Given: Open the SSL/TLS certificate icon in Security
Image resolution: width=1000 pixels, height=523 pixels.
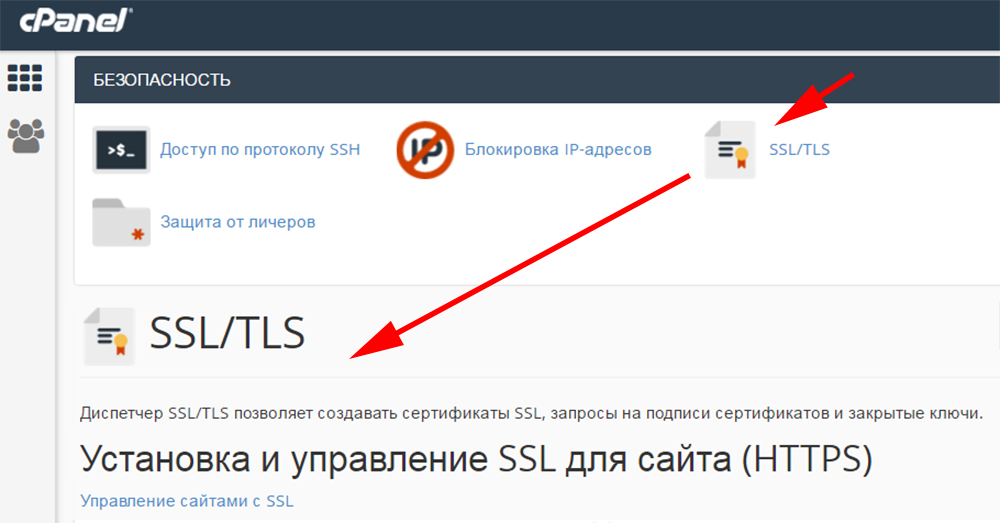Looking at the screenshot, I should (730, 150).
